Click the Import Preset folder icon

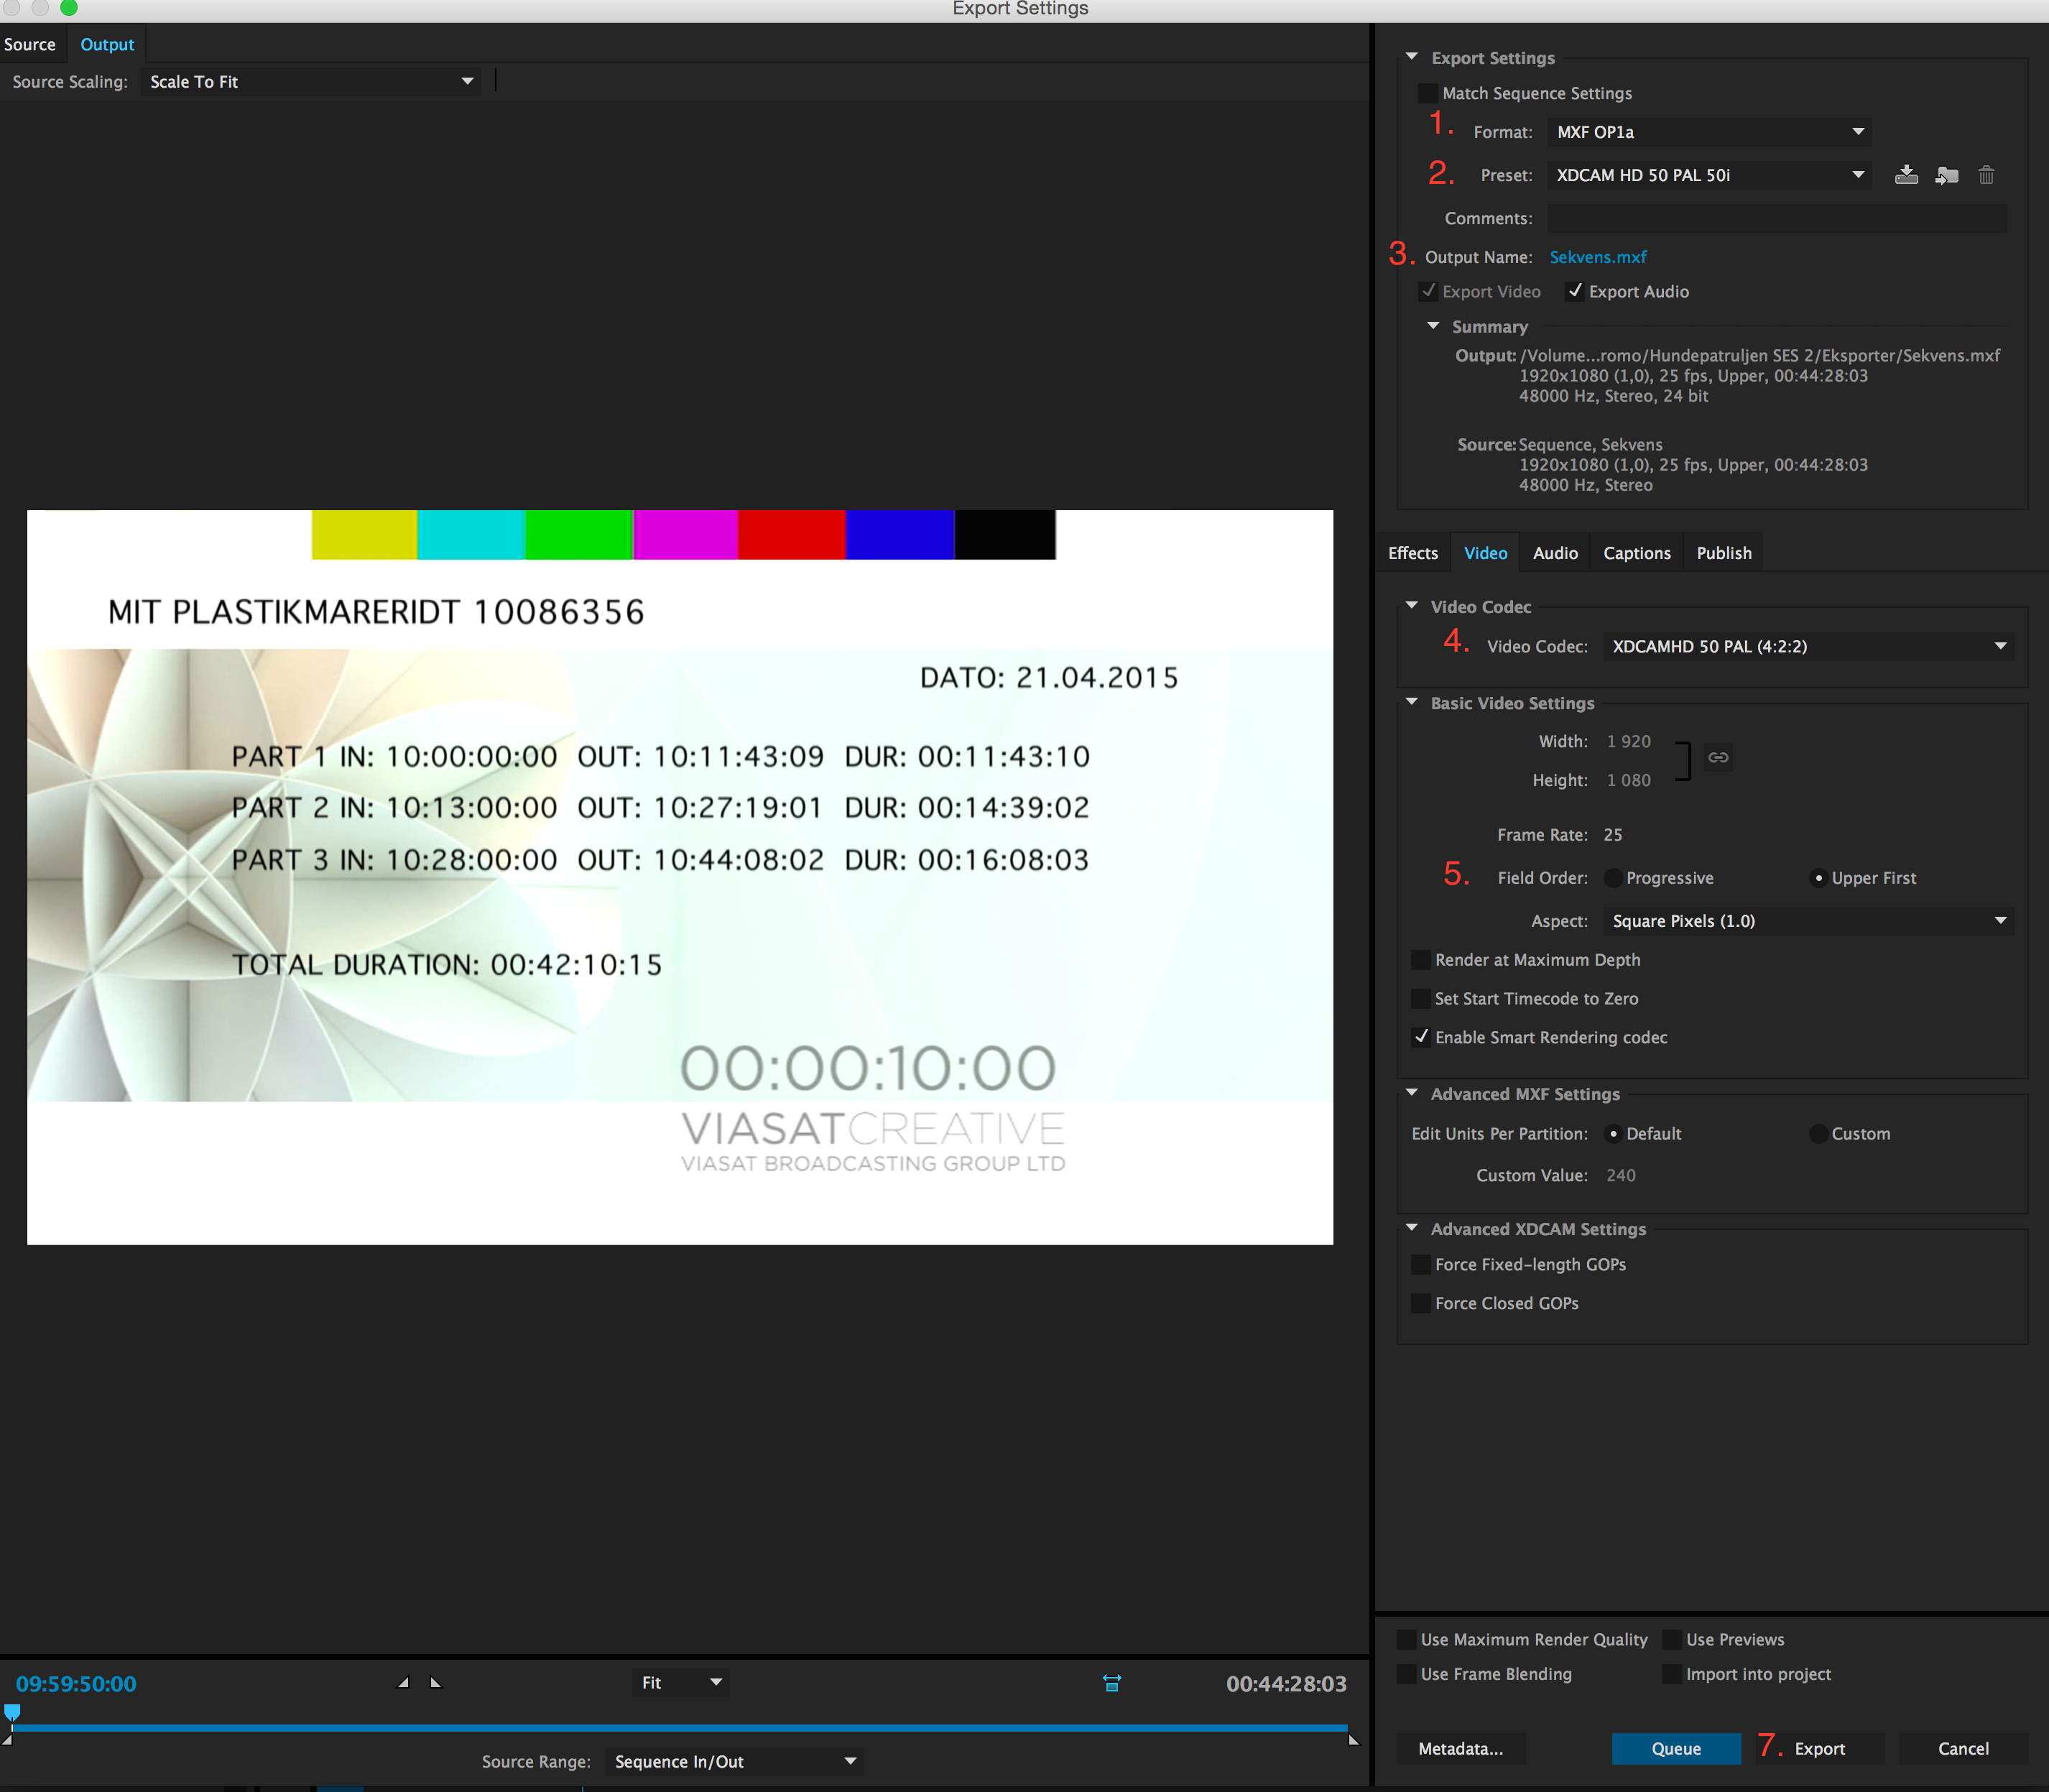(x=1946, y=175)
